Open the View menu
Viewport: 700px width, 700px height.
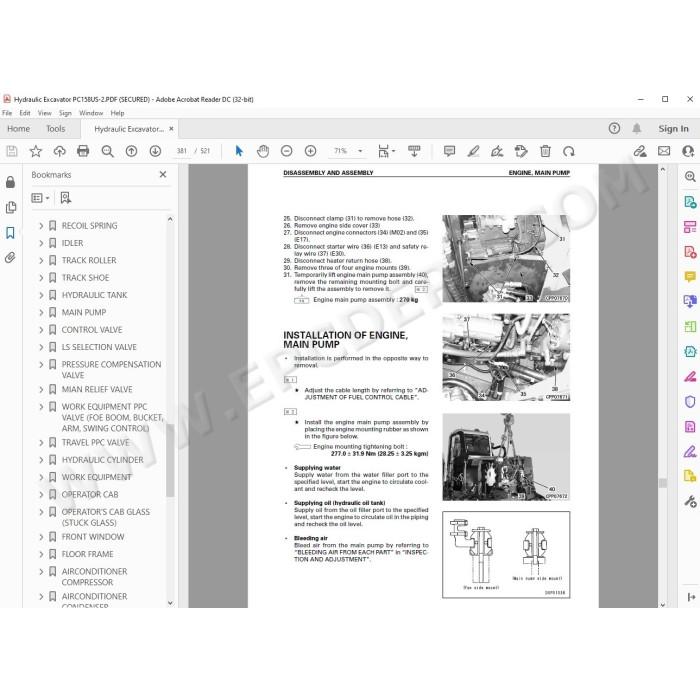[x=45, y=113]
